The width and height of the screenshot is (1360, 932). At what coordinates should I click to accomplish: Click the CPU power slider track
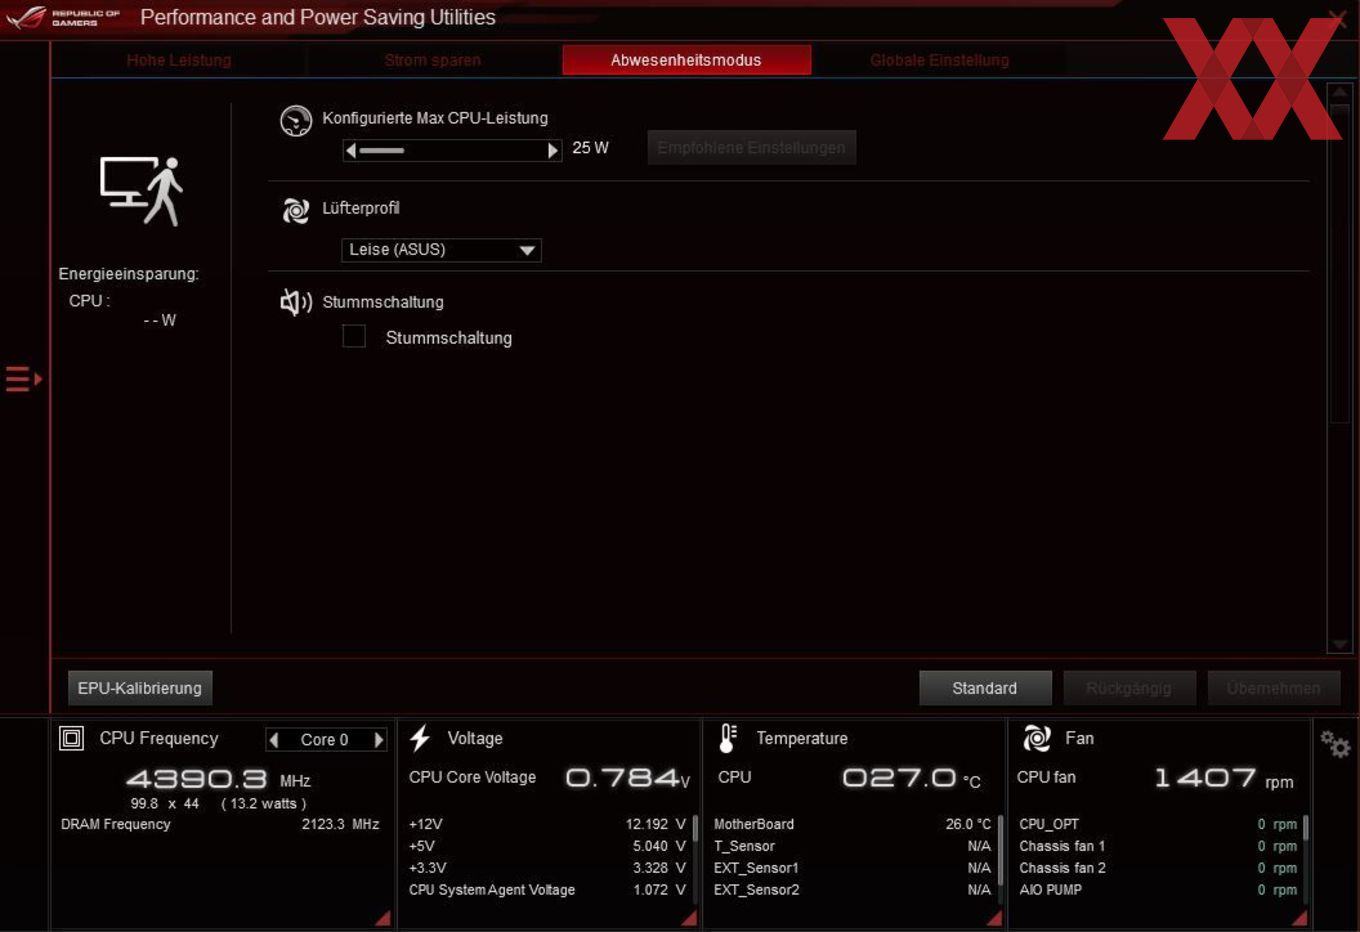point(452,150)
